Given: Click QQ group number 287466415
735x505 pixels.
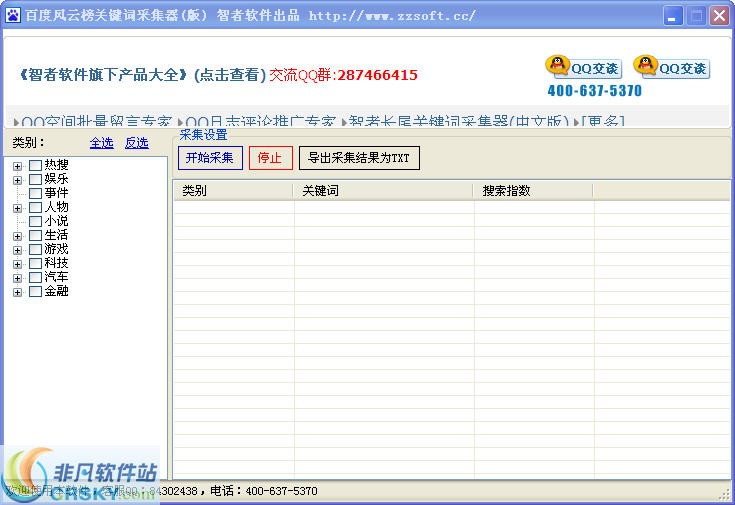Looking at the screenshot, I should (377, 75).
